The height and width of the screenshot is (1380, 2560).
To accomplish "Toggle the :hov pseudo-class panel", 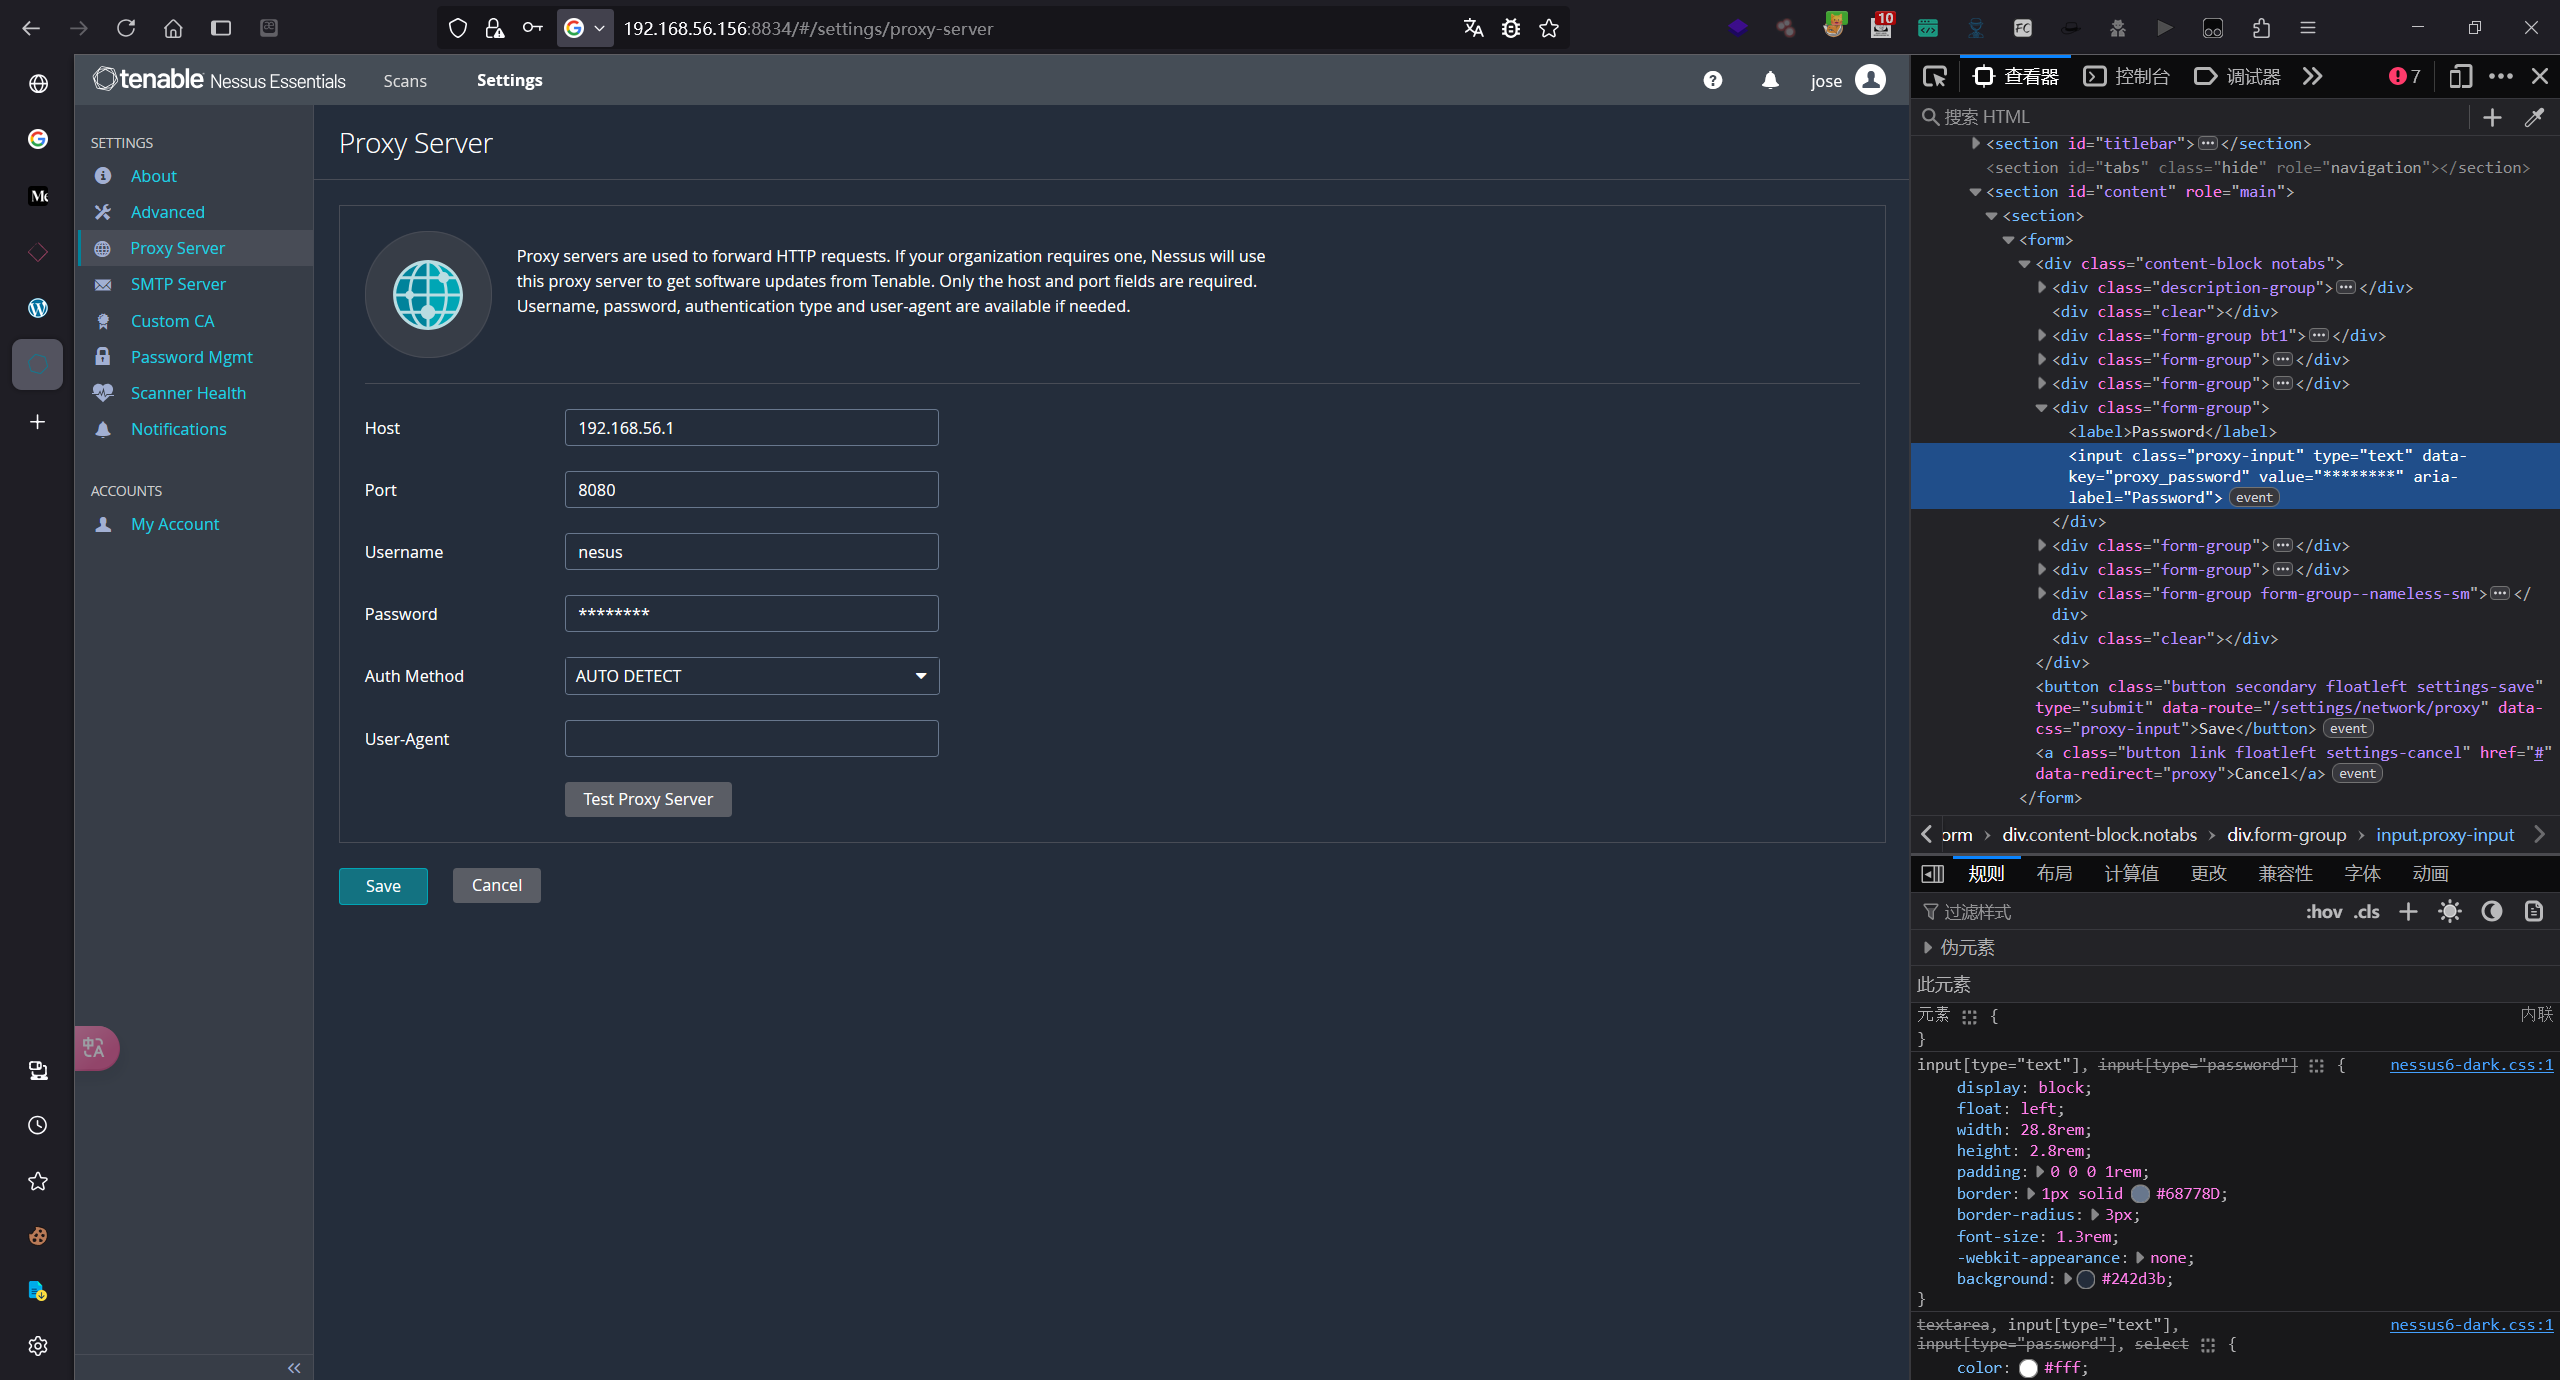I will pyautogui.click(x=2323, y=912).
